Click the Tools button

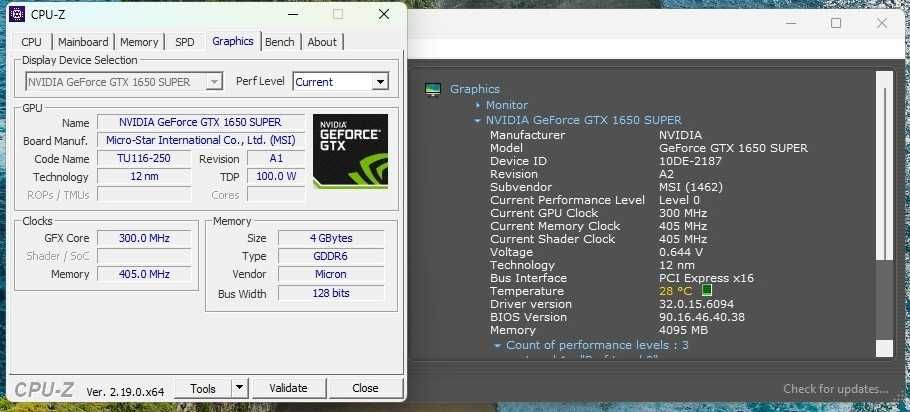203,388
